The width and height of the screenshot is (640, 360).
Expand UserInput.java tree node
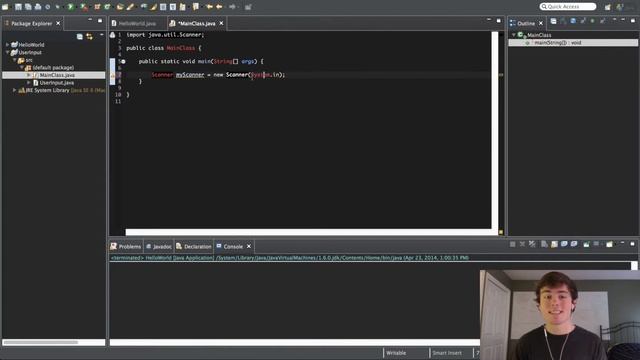click(x=29, y=82)
